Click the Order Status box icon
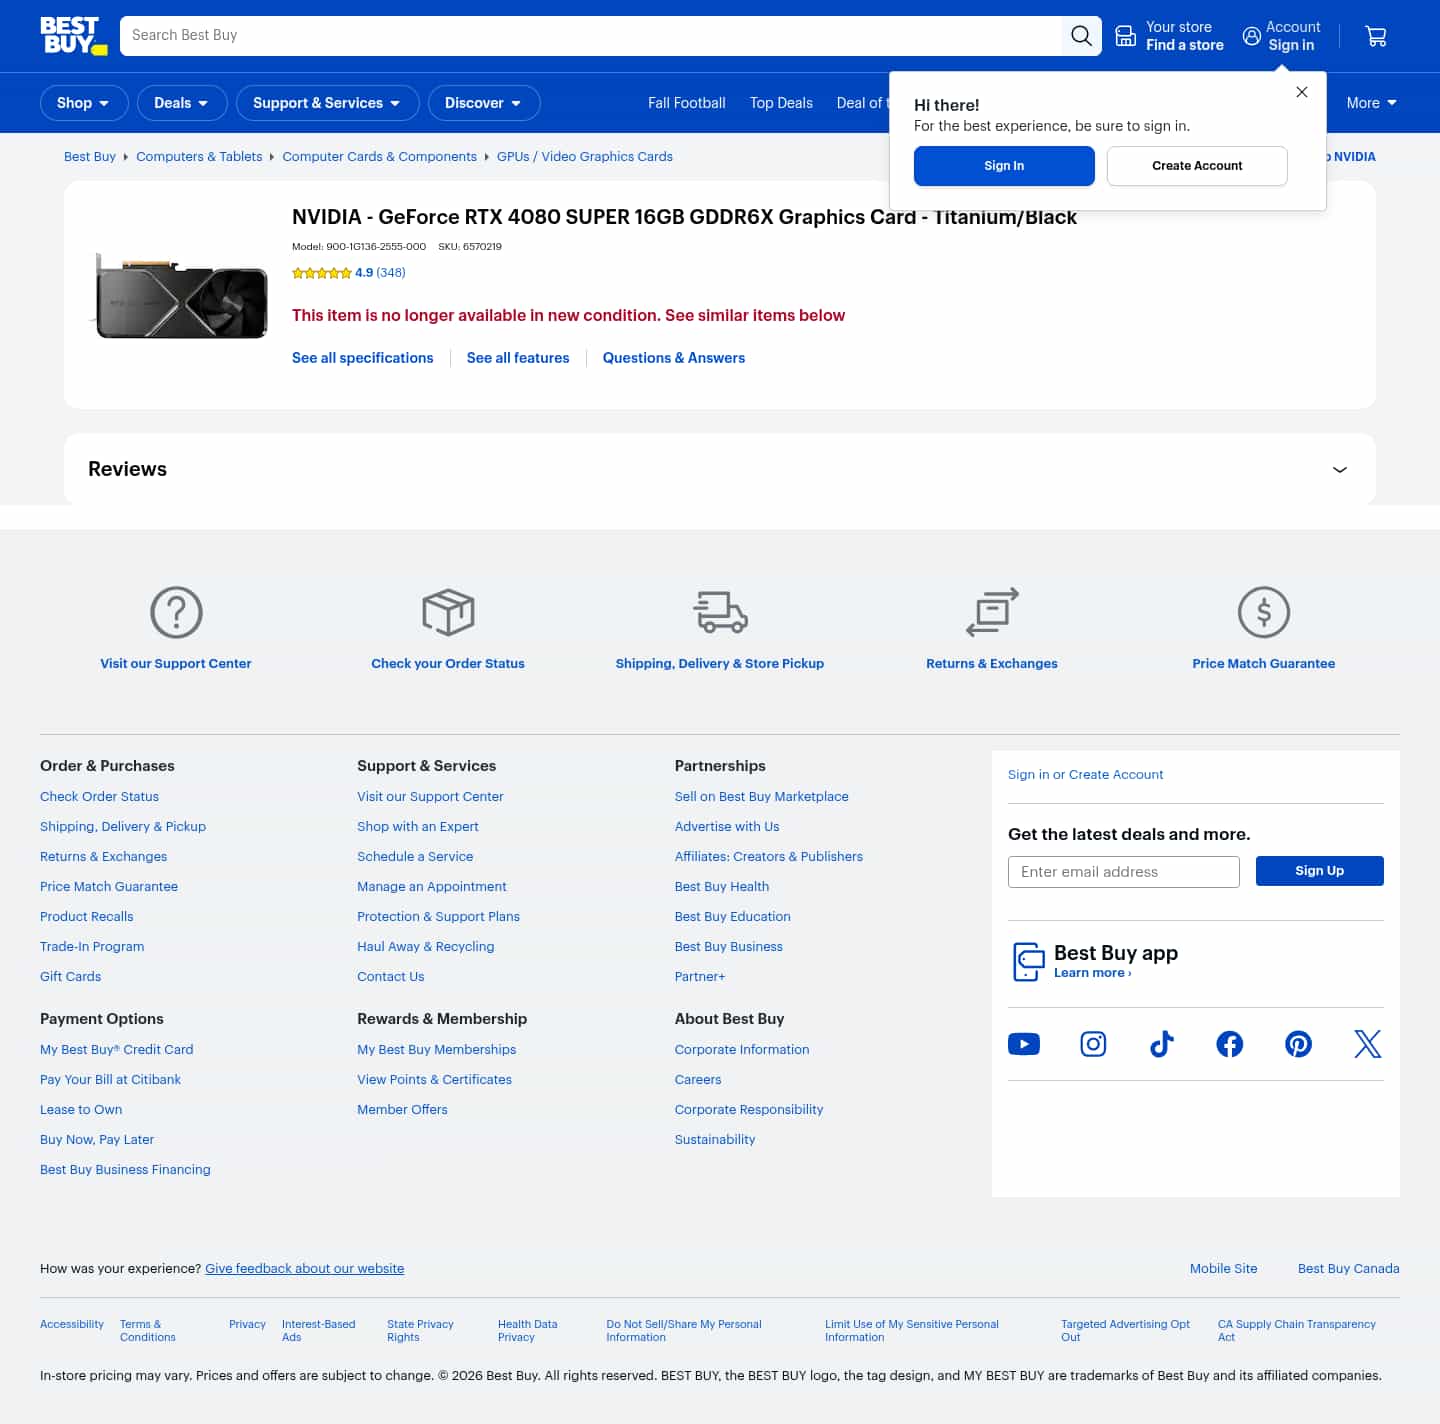This screenshot has width=1440, height=1424. tap(448, 612)
